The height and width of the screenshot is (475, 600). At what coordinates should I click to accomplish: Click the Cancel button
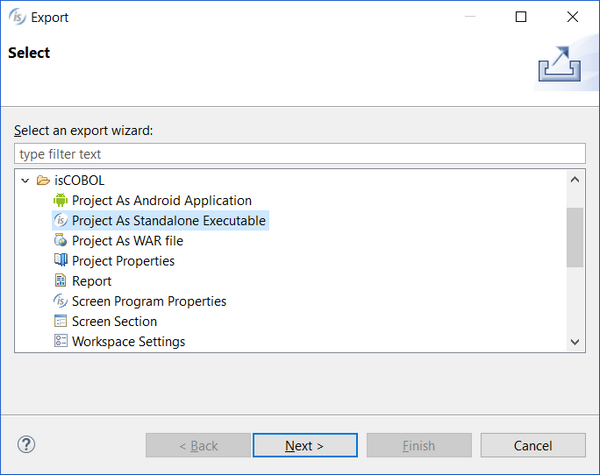click(x=533, y=446)
